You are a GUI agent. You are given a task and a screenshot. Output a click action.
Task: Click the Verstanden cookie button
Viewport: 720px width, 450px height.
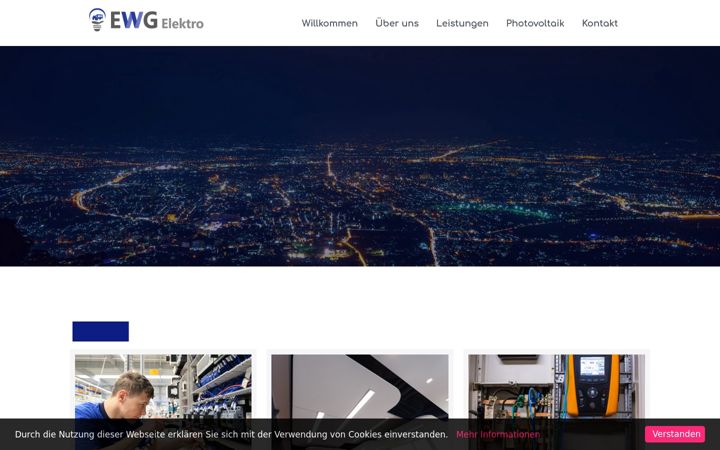pyautogui.click(x=676, y=434)
